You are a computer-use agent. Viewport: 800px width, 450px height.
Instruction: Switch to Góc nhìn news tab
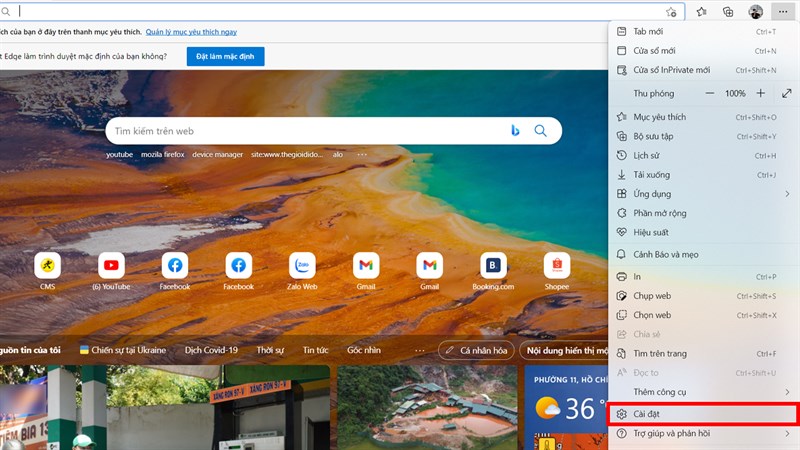coord(364,351)
